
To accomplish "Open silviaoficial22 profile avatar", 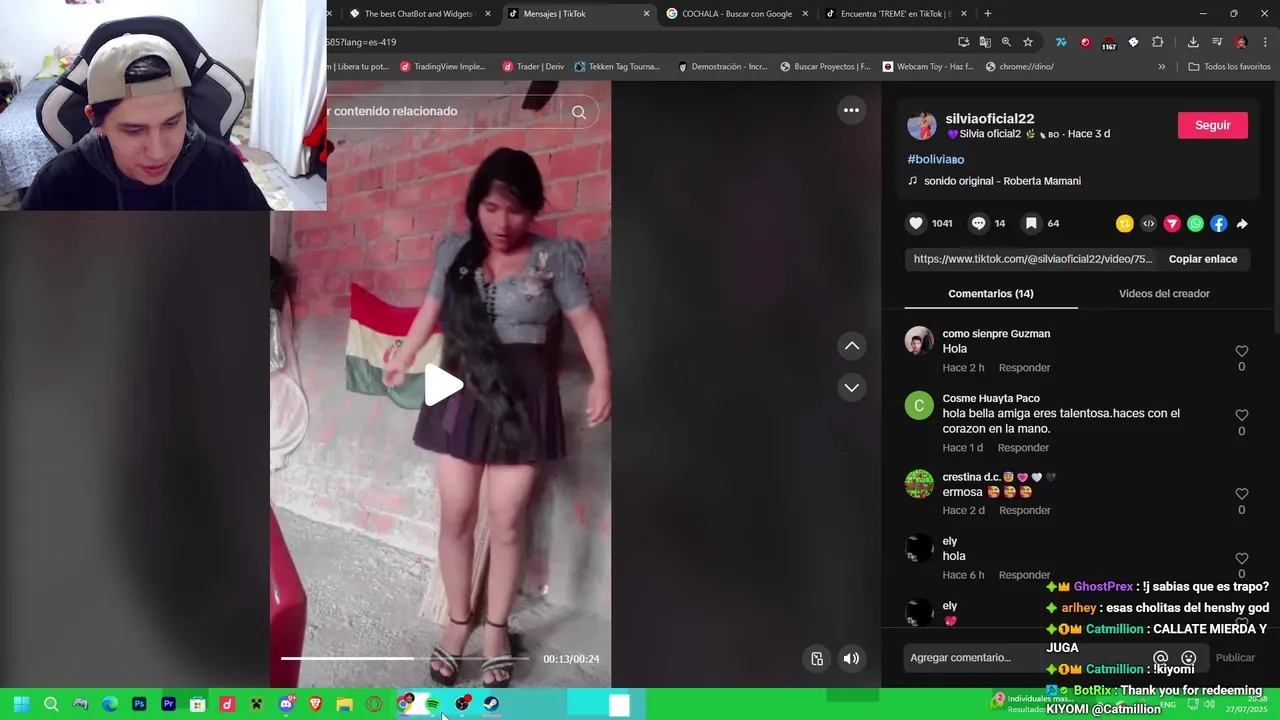I will pyautogui.click(x=921, y=126).
